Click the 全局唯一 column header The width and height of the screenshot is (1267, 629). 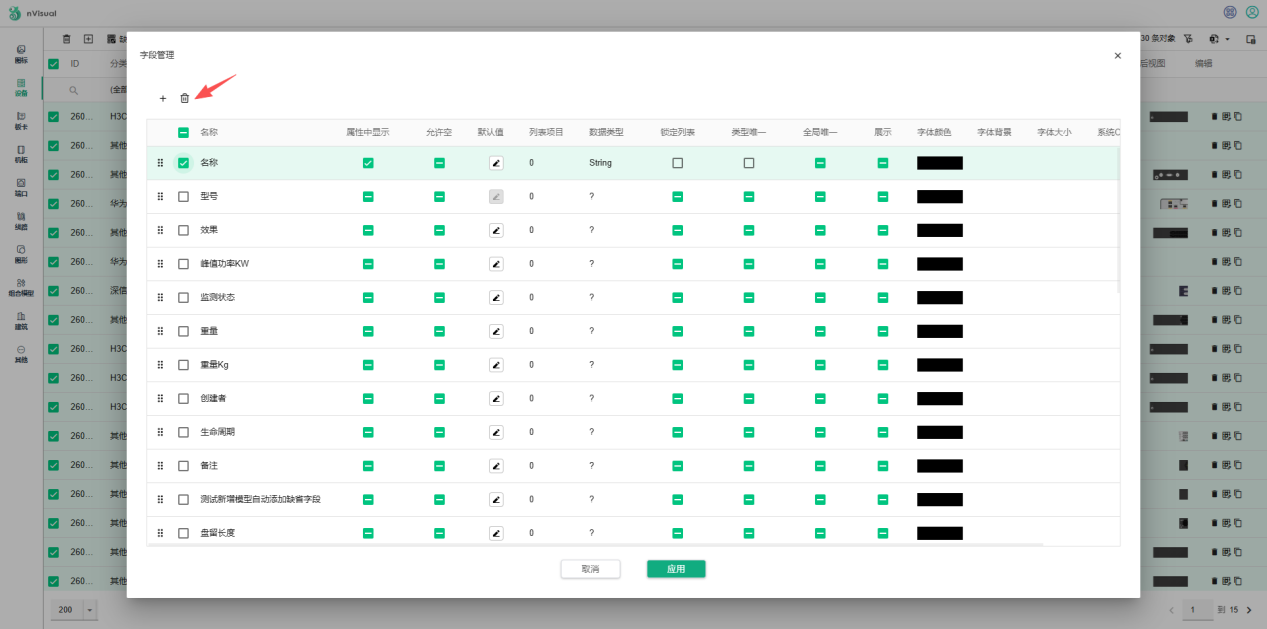pos(820,132)
